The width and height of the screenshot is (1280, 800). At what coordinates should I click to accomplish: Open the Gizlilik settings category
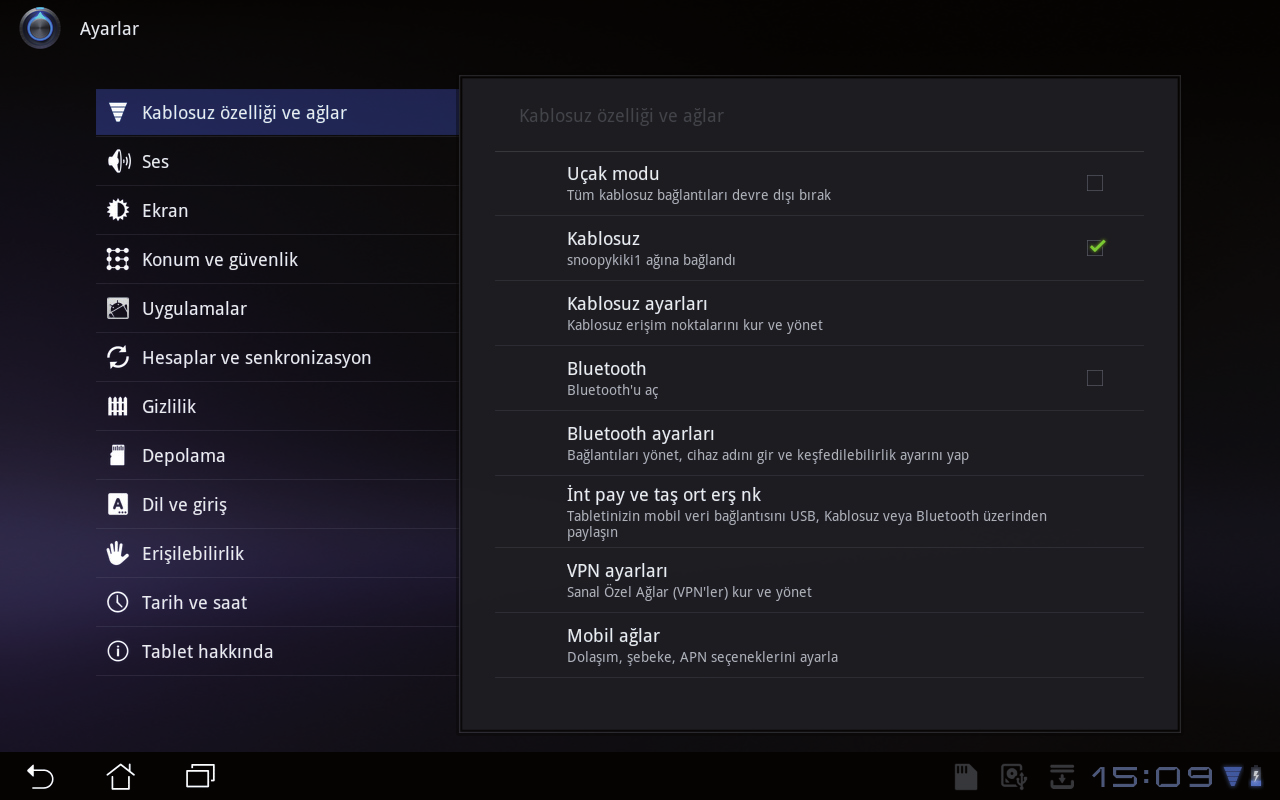276,406
